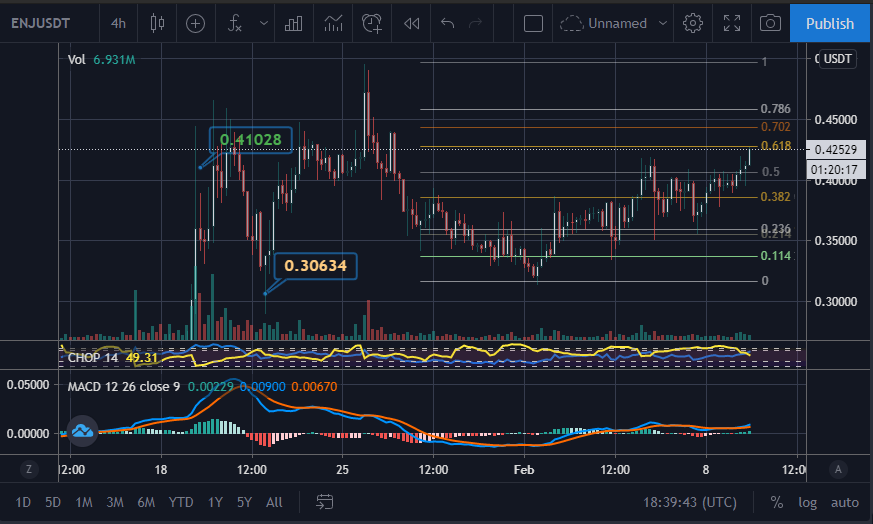Image resolution: width=873 pixels, height=524 pixels.
Task: Create an alert with the clock icon
Action: pos(372,23)
